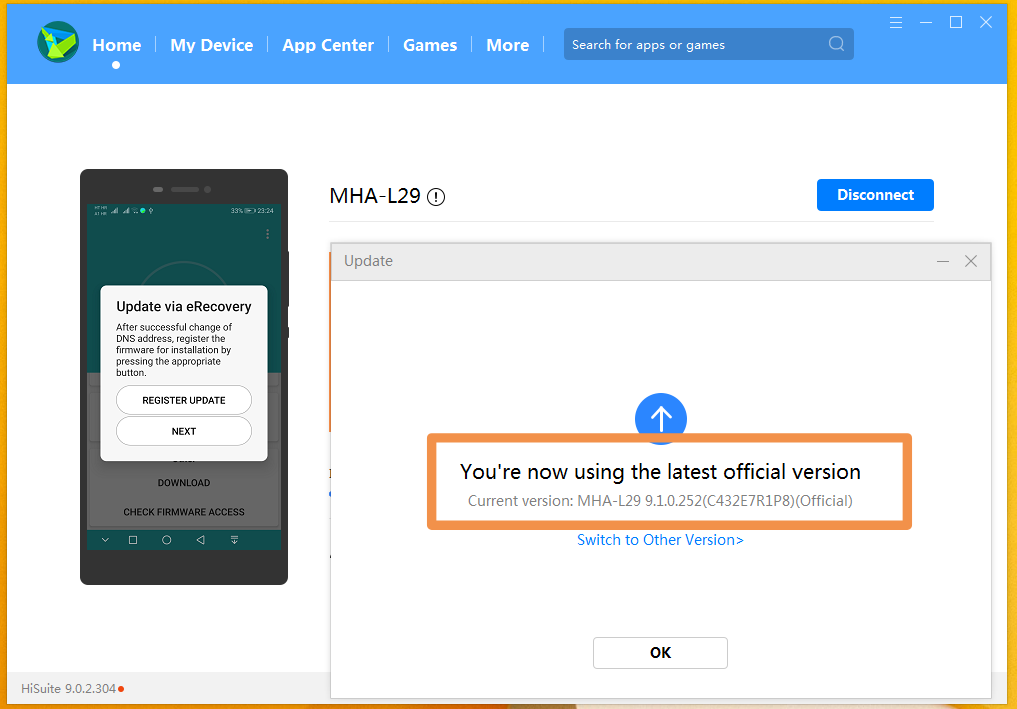Minimize the HiSuite main window

point(926,23)
